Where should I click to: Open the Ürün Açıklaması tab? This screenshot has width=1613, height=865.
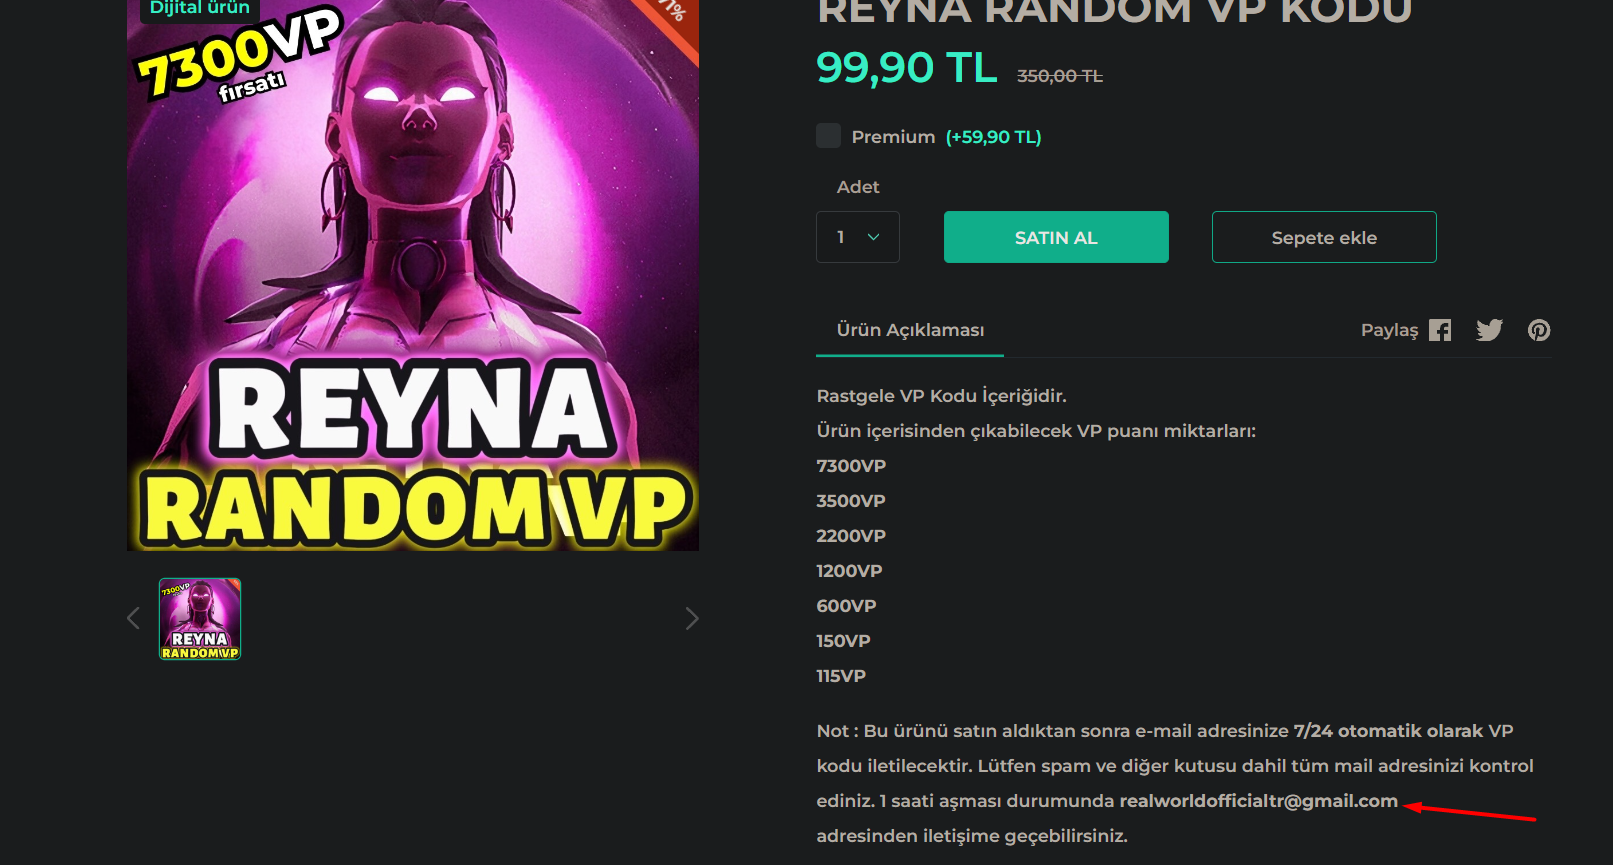pos(910,330)
